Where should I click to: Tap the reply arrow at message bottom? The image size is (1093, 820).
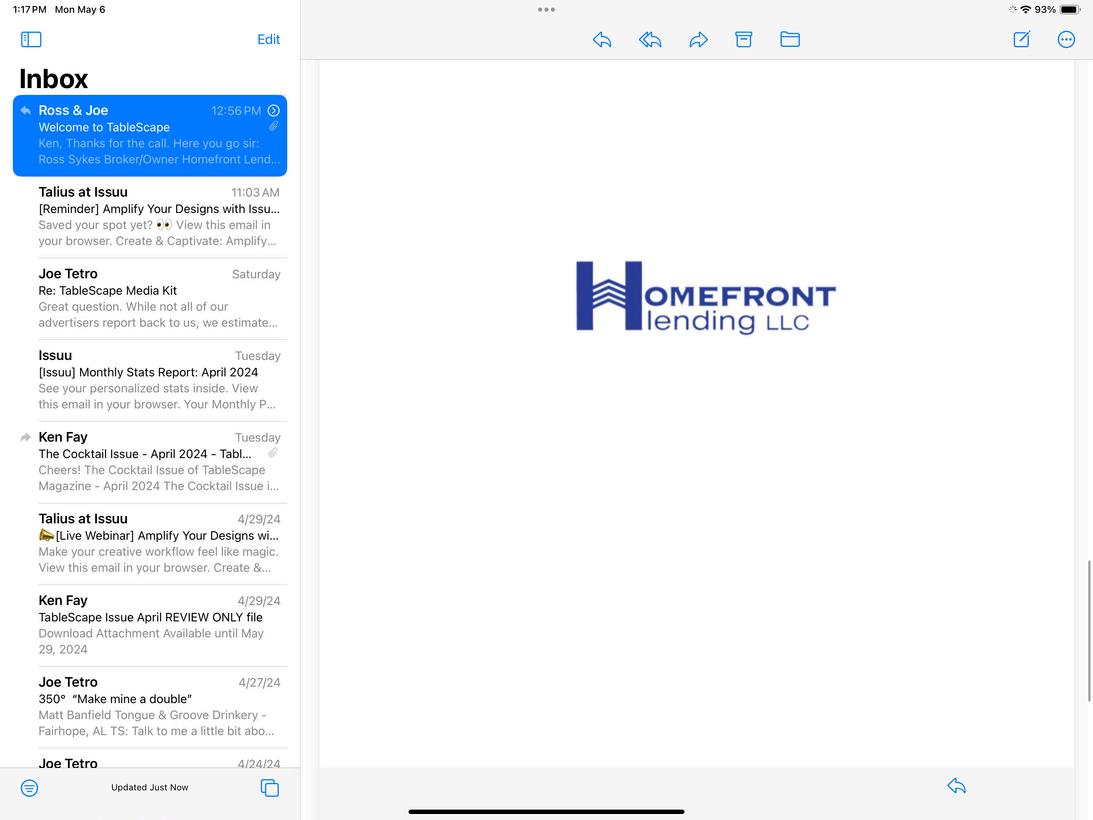coord(956,786)
